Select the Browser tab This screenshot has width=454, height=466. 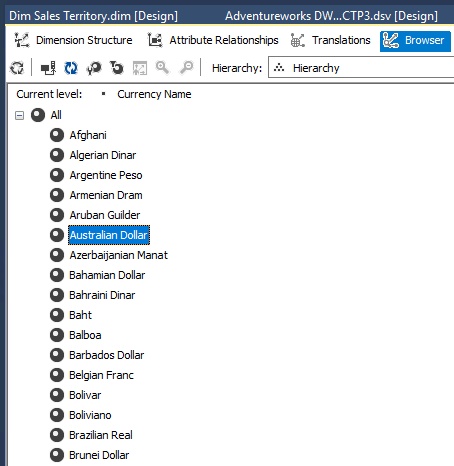click(415, 41)
